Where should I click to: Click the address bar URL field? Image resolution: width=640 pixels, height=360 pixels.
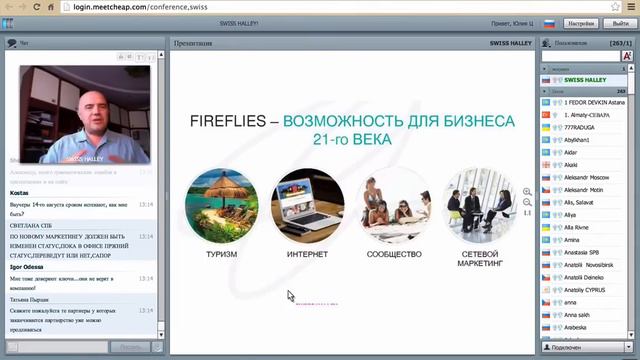tap(335, 7)
